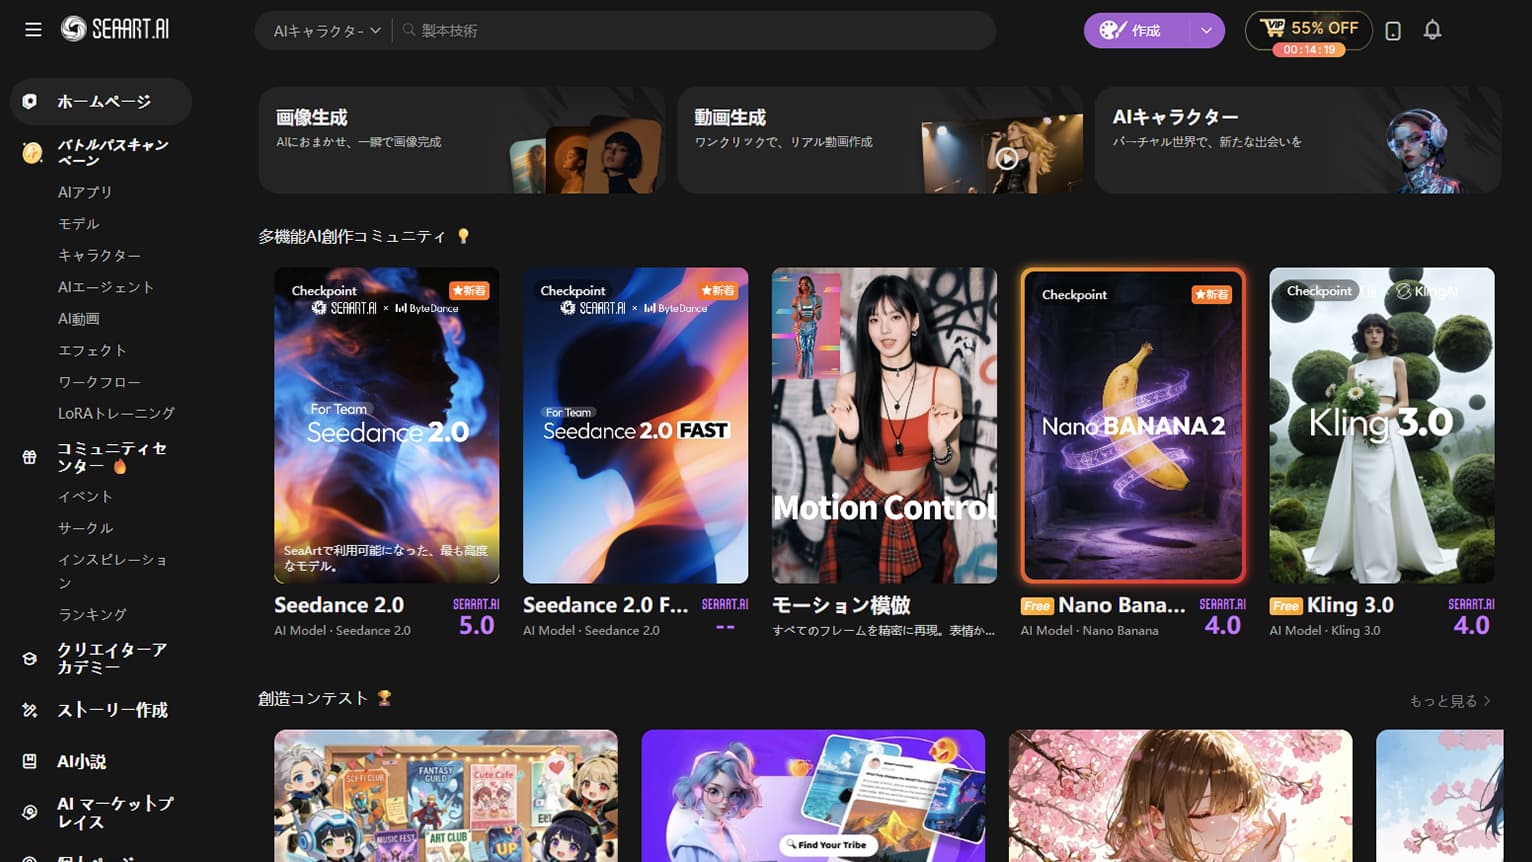Click the Seedance 2.0 F... model title
1532x862 pixels.
605,605
